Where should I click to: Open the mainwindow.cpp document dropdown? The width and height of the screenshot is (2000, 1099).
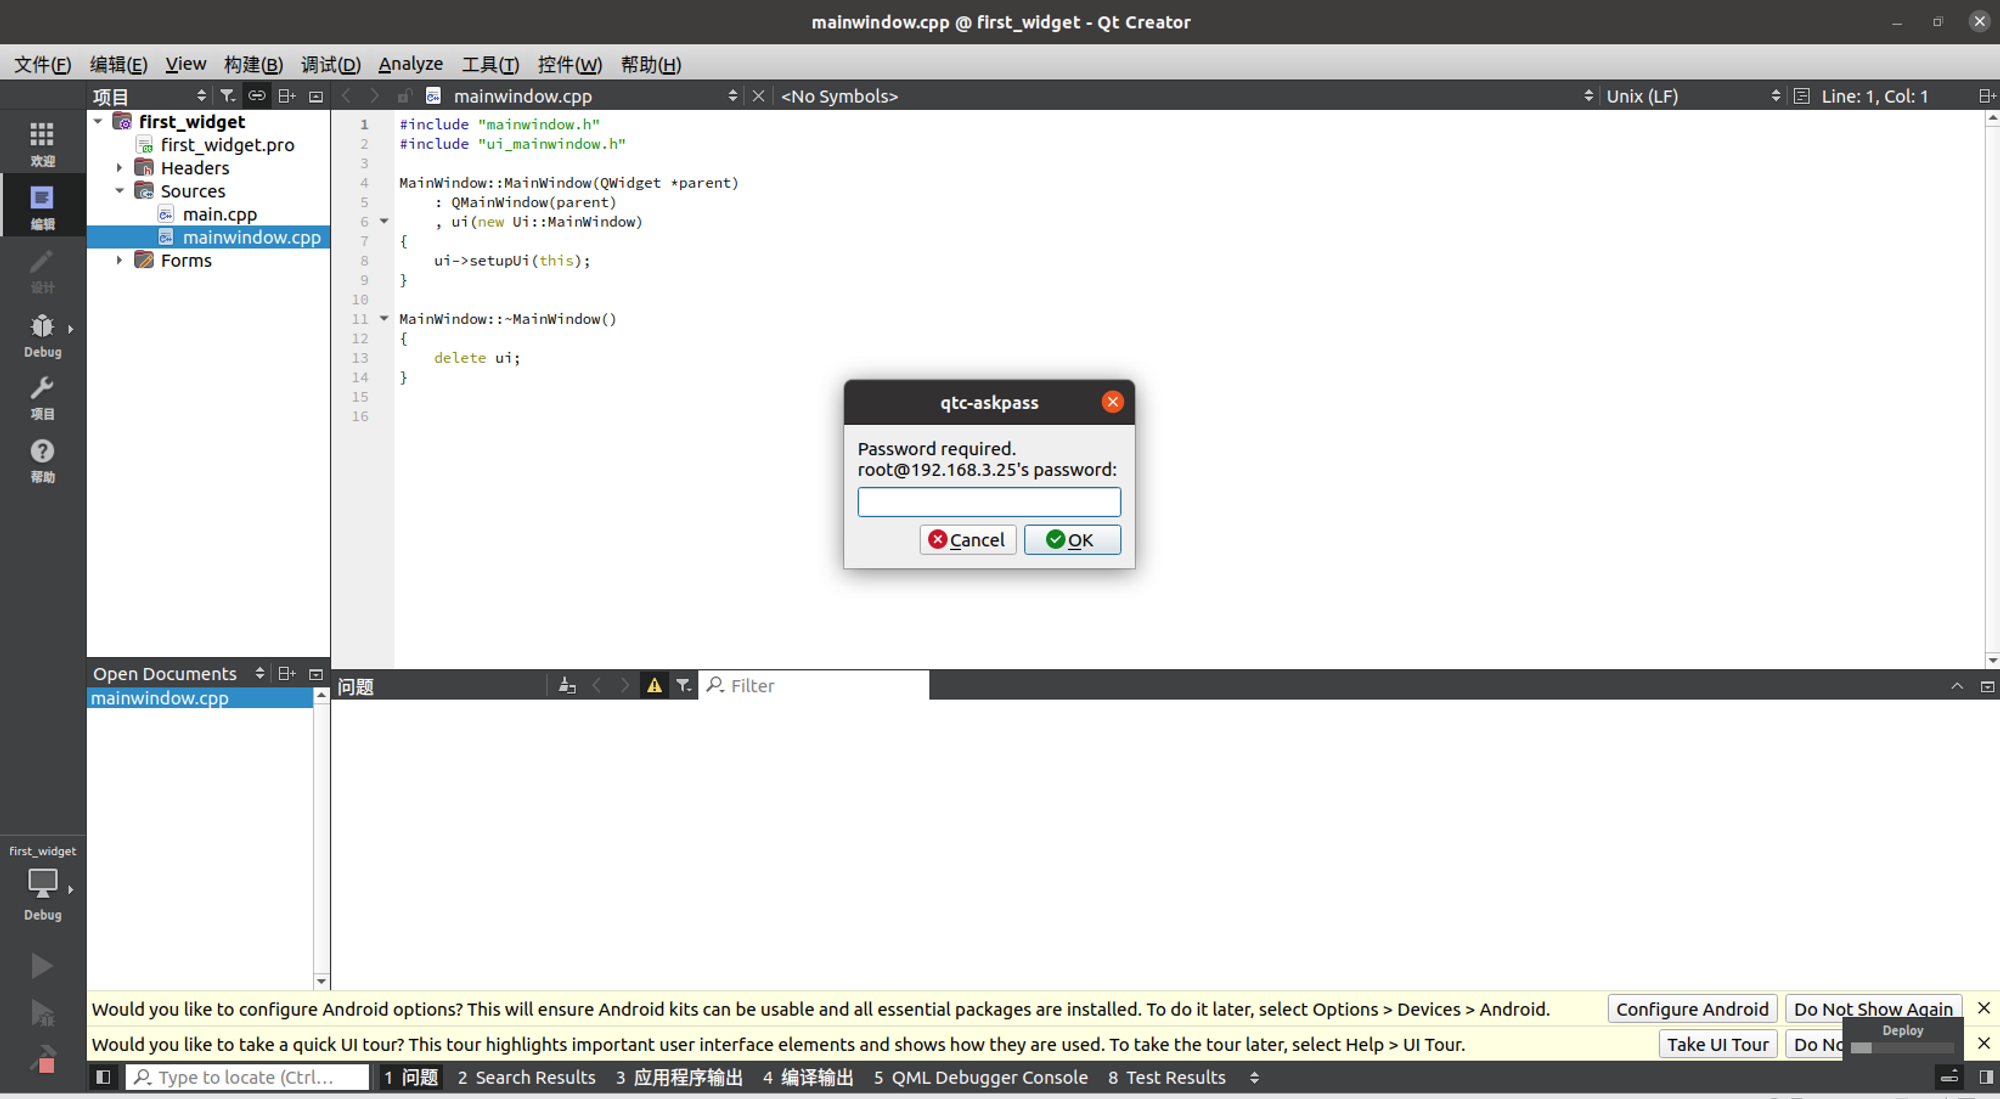(x=594, y=96)
